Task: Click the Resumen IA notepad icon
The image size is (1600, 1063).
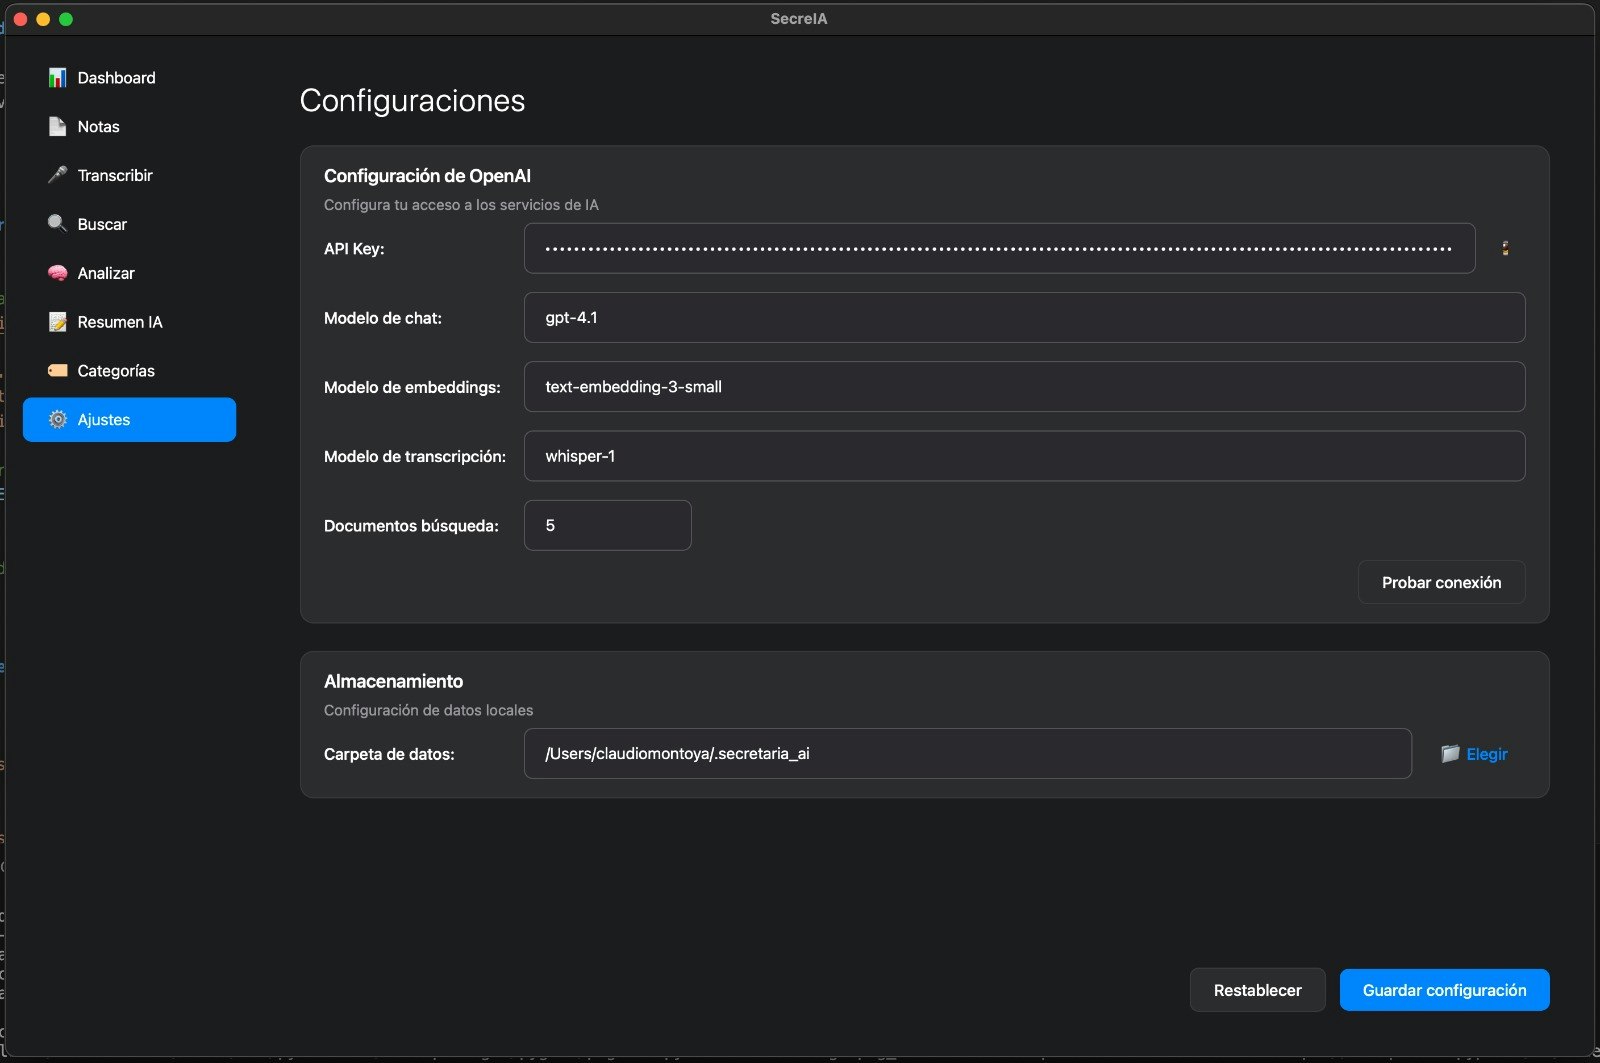Action: 58,322
